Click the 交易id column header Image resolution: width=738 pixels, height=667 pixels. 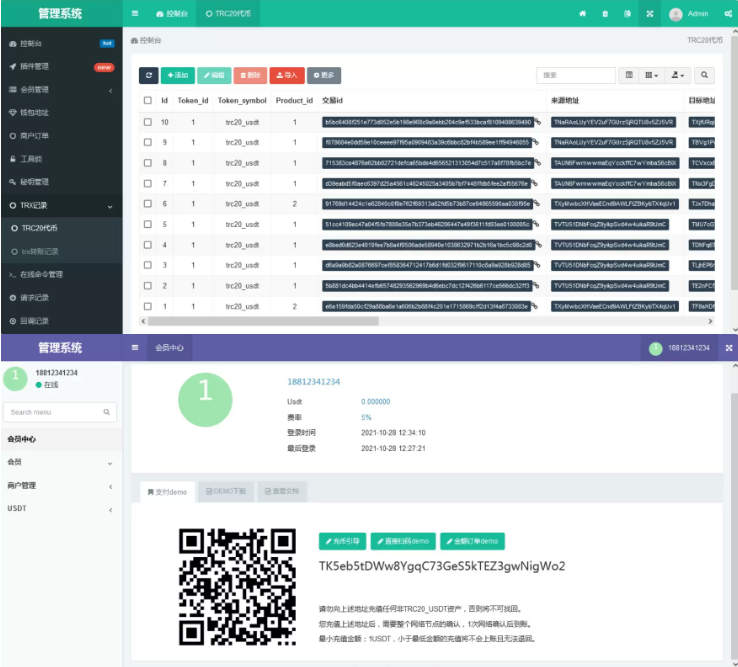[x=332, y=100]
